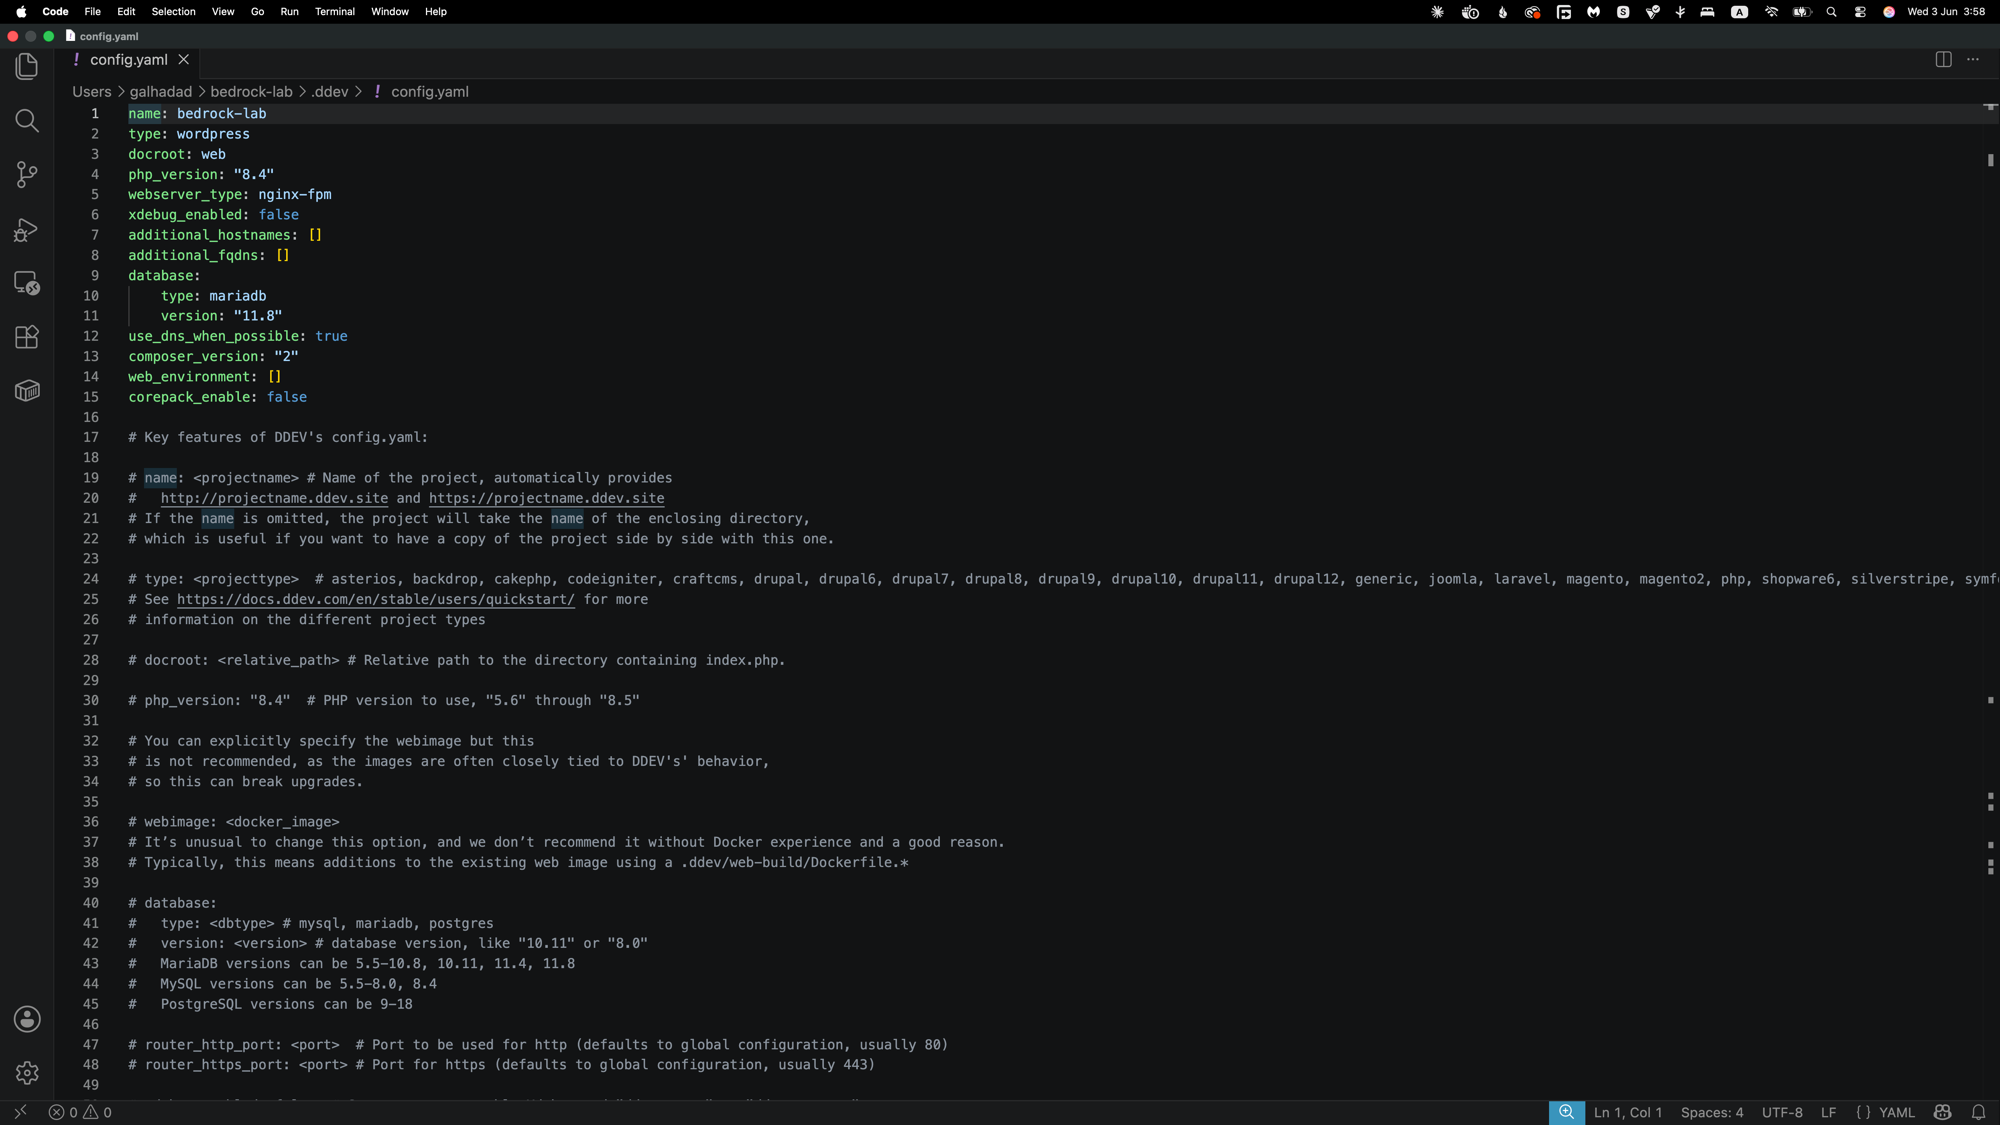Click the '# webimage: <docker_image>' comment line
Viewport: 2000px width, 1125px height.
click(x=233, y=822)
